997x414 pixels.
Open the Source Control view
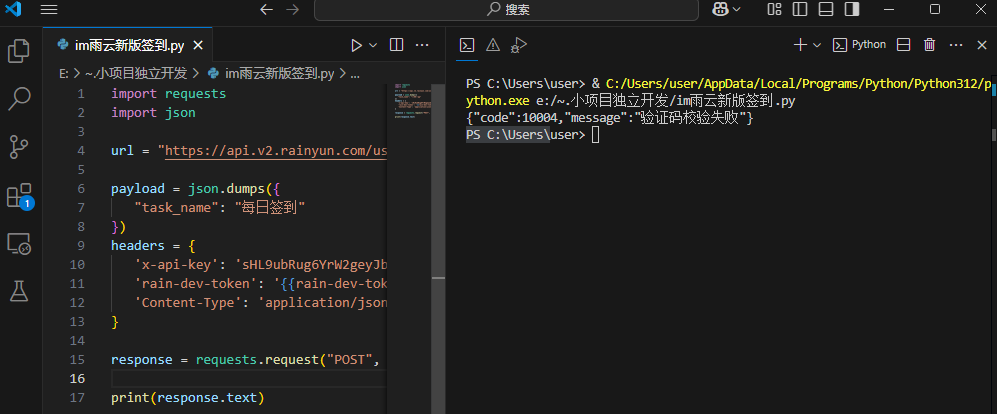click(19, 146)
